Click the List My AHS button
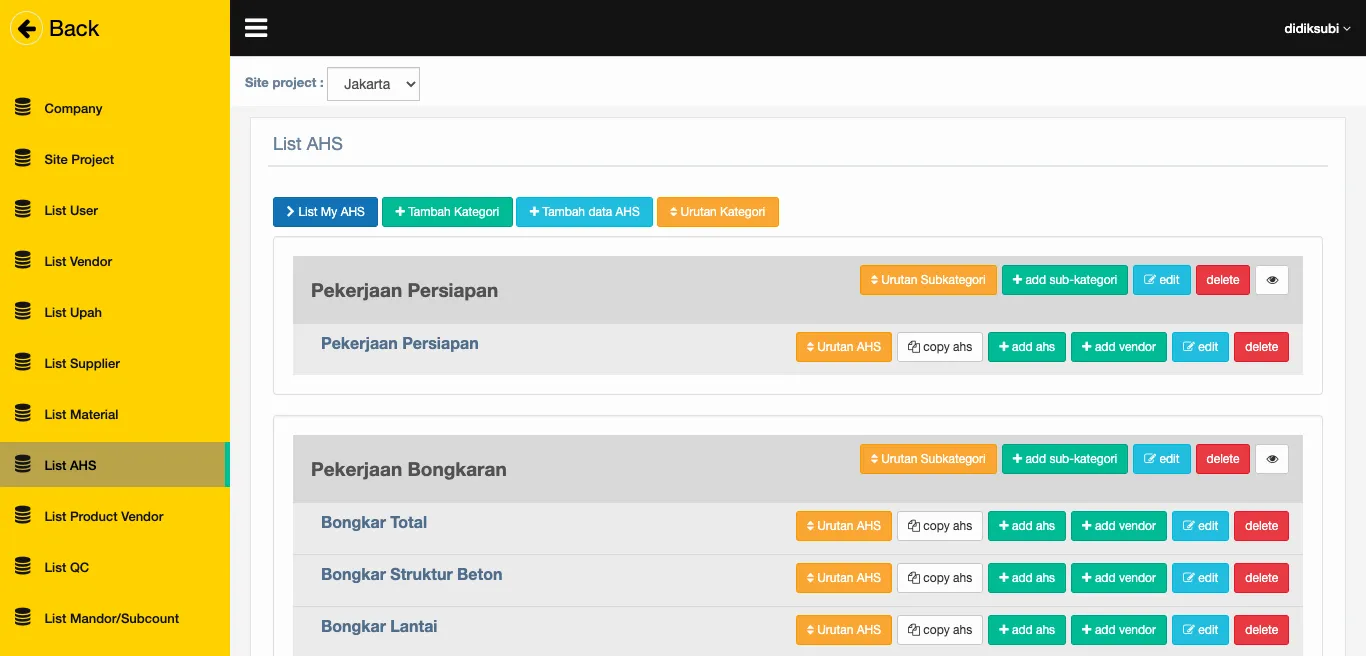This screenshot has height=656, width=1366. point(325,212)
